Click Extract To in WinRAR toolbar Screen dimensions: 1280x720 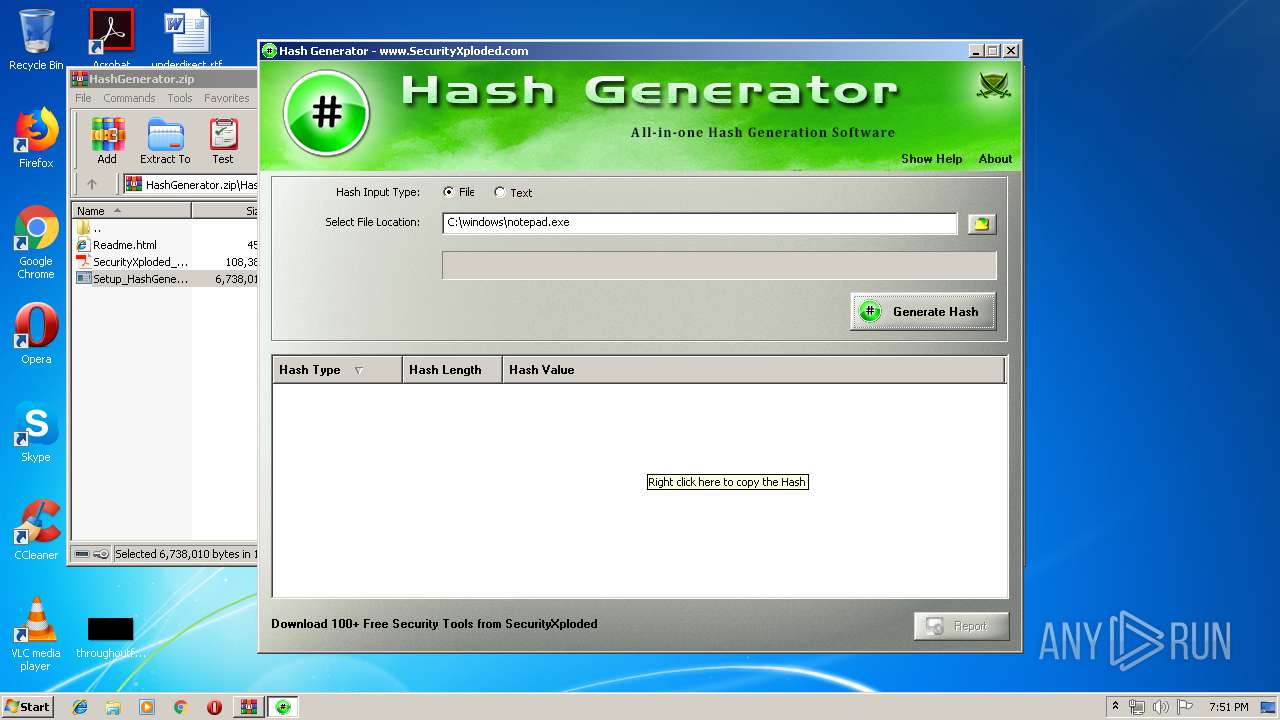(x=165, y=141)
